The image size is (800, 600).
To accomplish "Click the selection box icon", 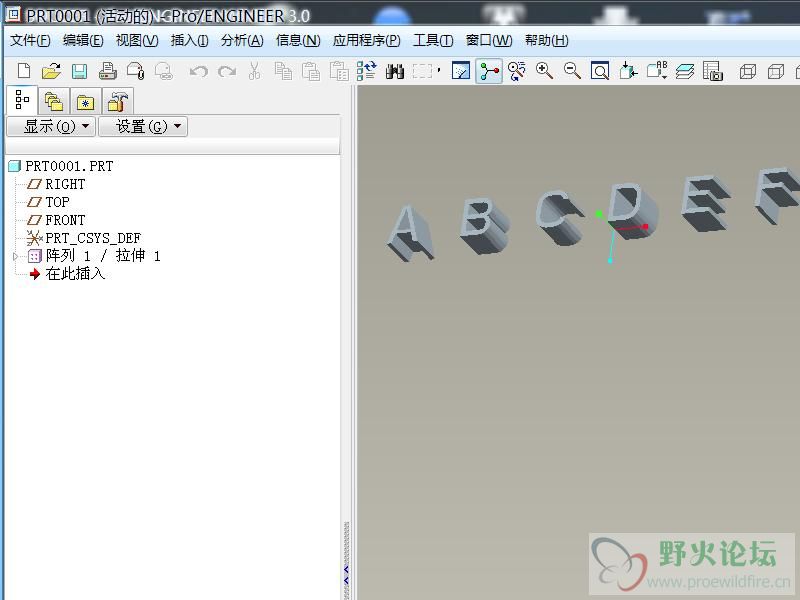I will coord(422,71).
